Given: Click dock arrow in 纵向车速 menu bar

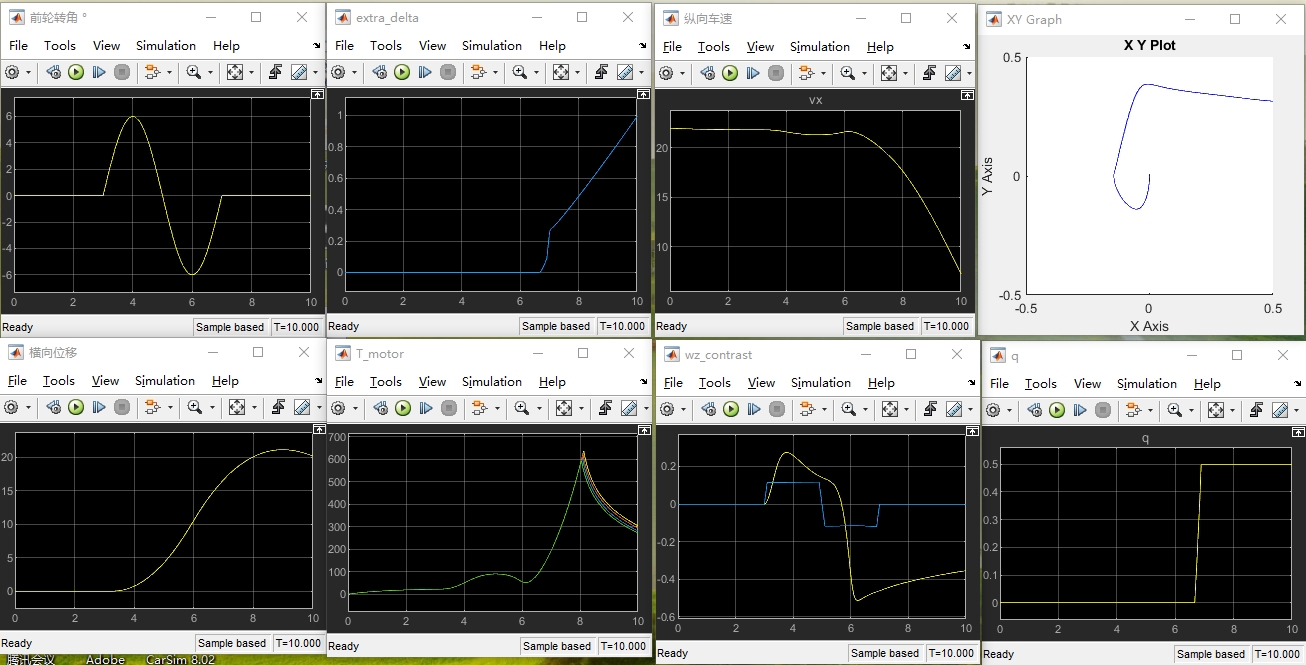Looking at the screenshot, I should (966, 46).
